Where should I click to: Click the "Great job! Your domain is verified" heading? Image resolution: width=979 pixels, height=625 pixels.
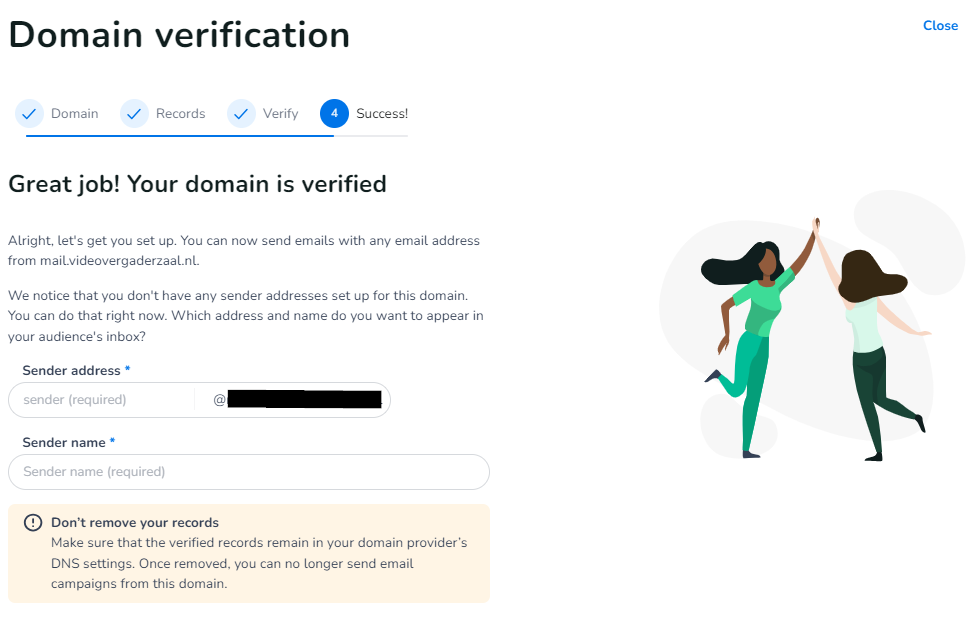(x=197, y=185)
